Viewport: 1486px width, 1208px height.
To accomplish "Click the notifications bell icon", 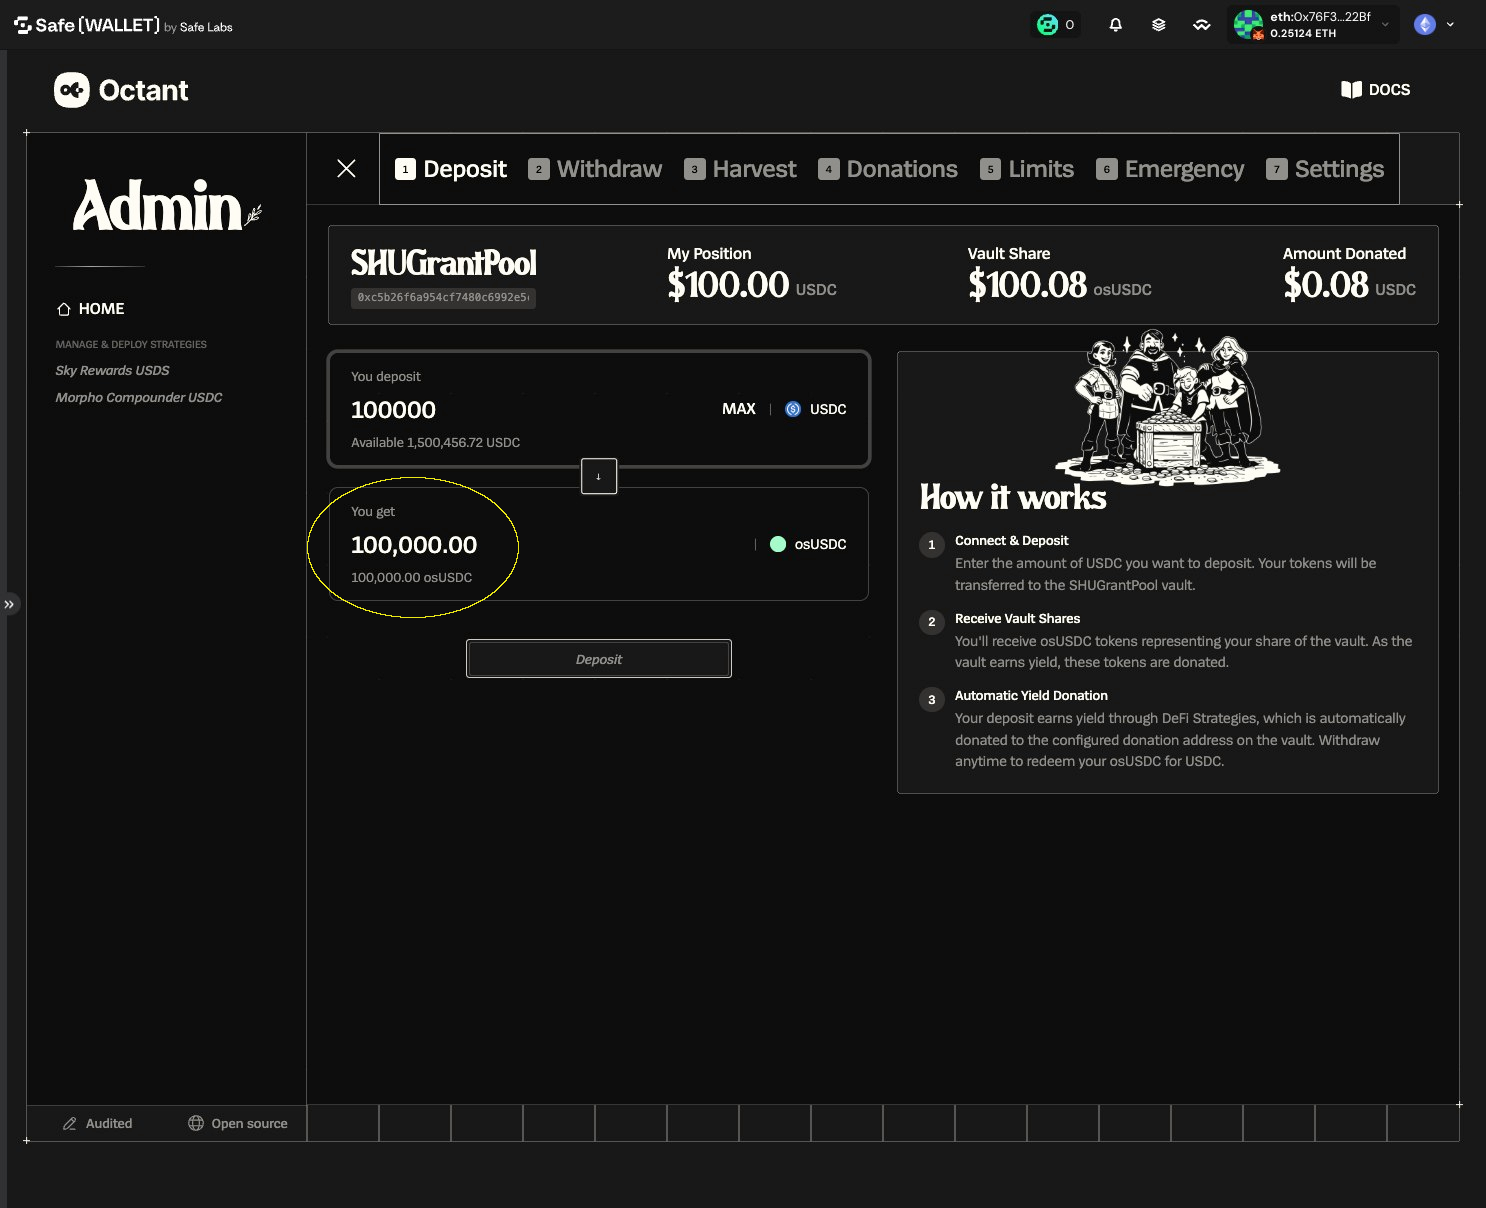I will (x=1115, y=25).
